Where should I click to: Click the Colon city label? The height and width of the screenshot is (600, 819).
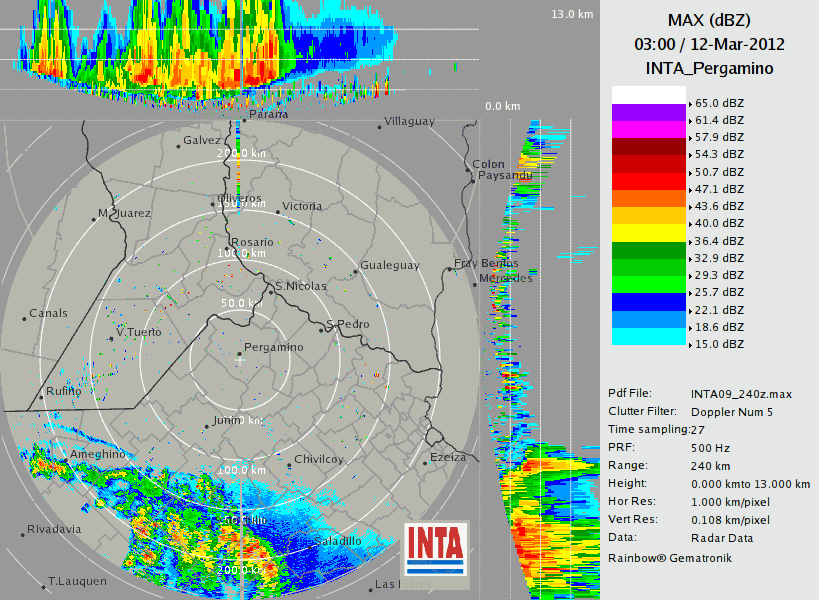click(488, 164)
